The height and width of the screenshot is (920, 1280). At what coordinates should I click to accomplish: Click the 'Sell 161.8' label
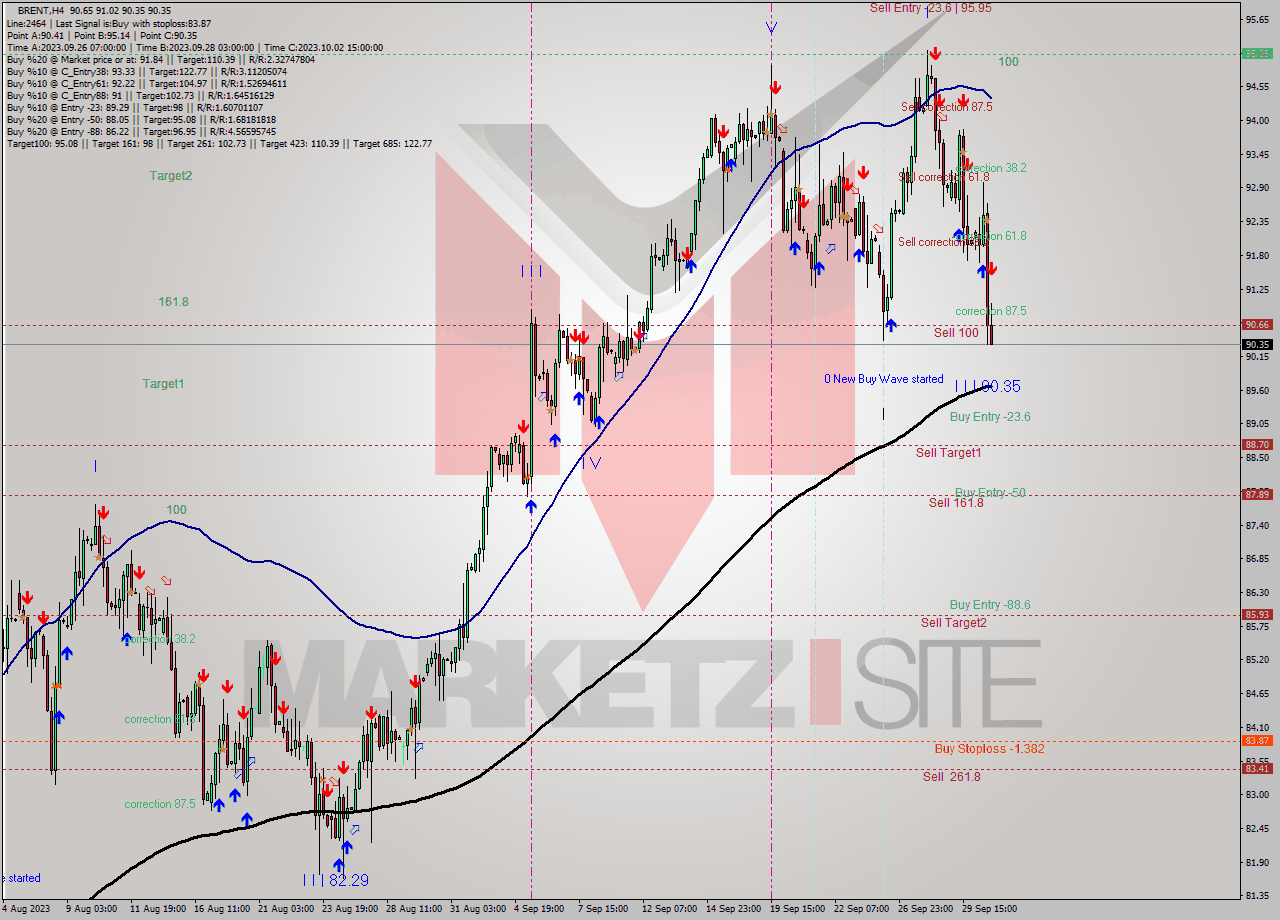point(956,503)
